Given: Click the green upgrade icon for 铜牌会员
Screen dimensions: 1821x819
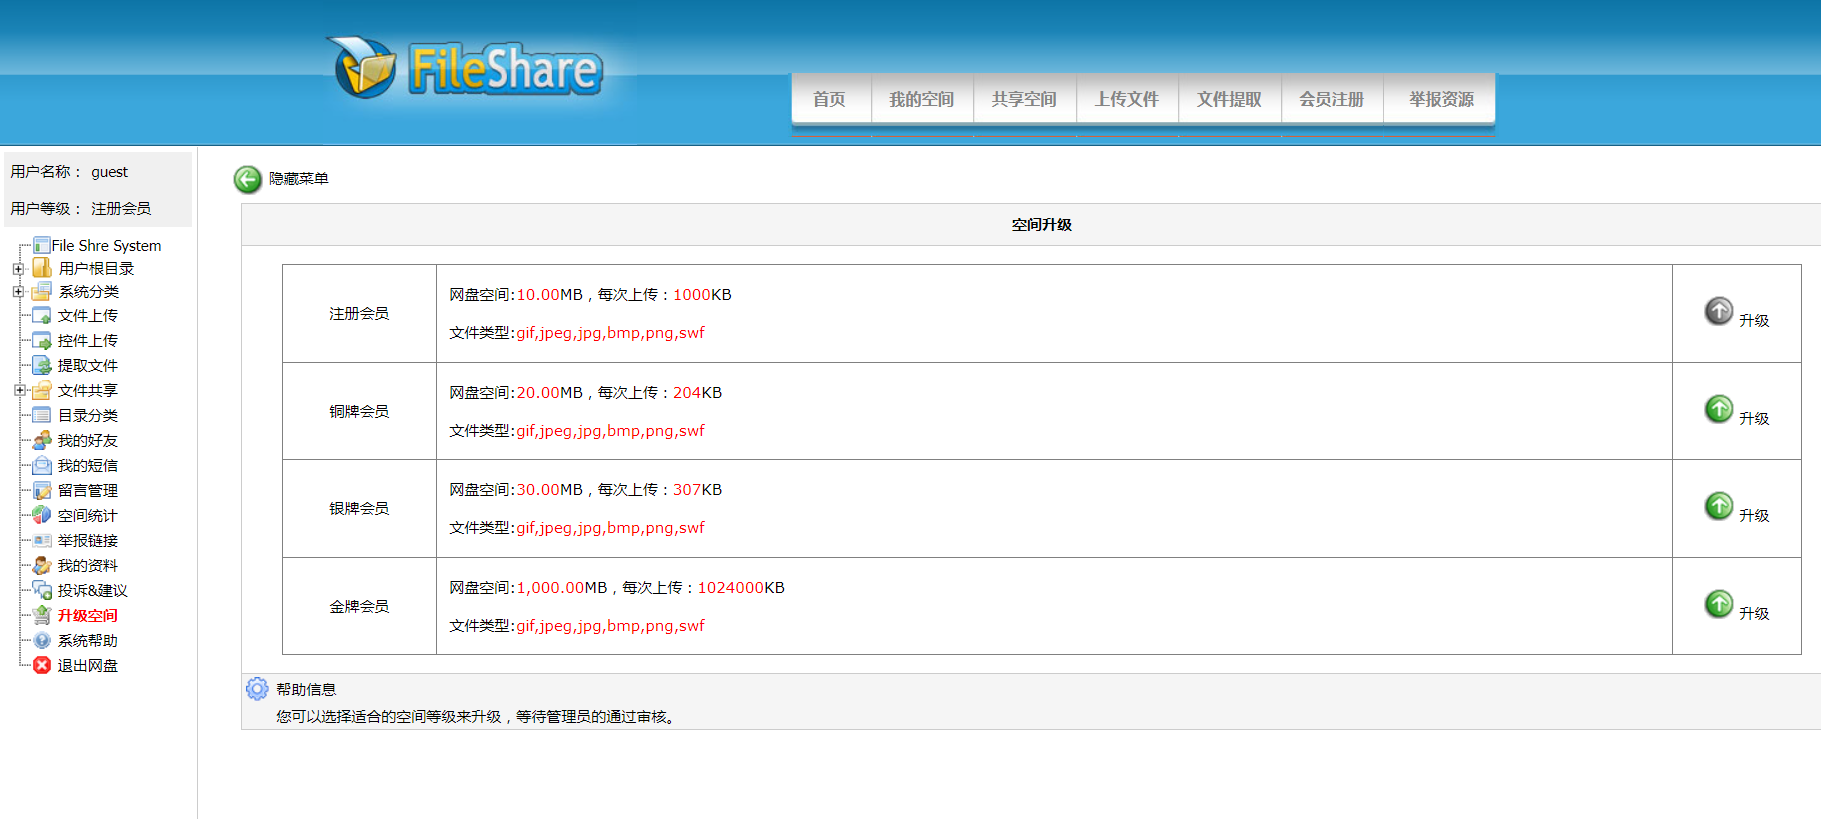Looking at the screenshot, I should pos(1718,409).
